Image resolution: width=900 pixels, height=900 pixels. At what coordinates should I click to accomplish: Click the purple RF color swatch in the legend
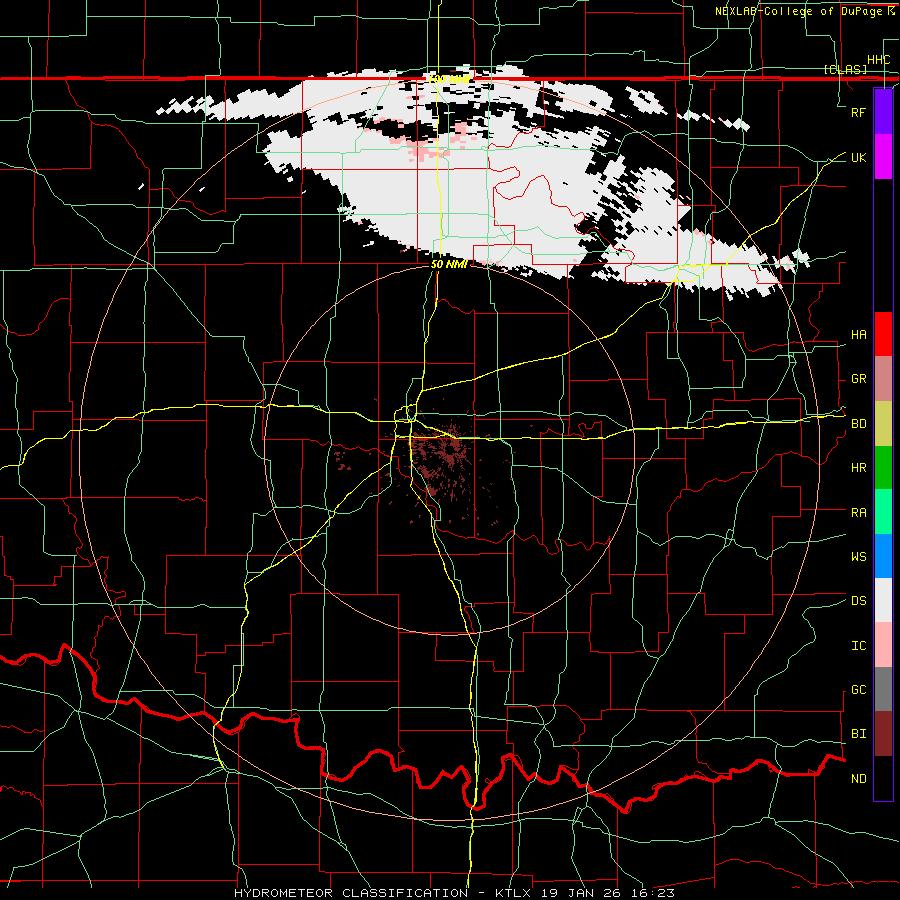[x=883, y=112]
